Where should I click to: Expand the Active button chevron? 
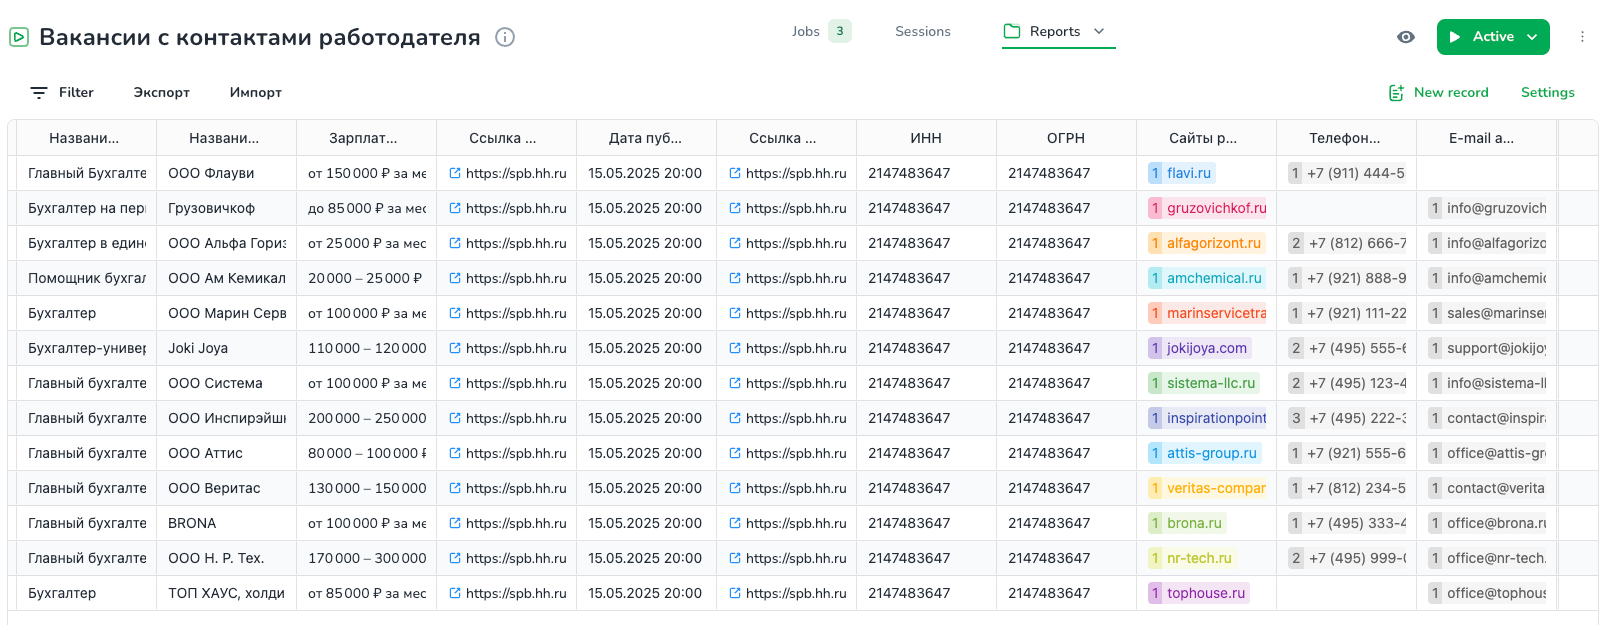coord(1531,37)
